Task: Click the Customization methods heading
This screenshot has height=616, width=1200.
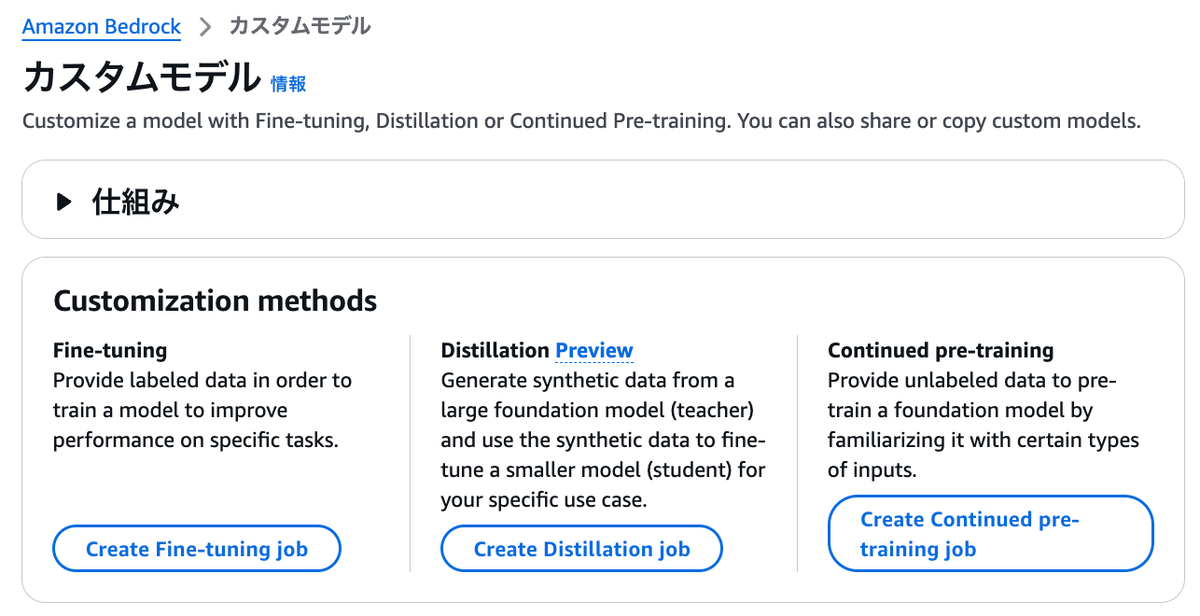Action: [215, 300]
